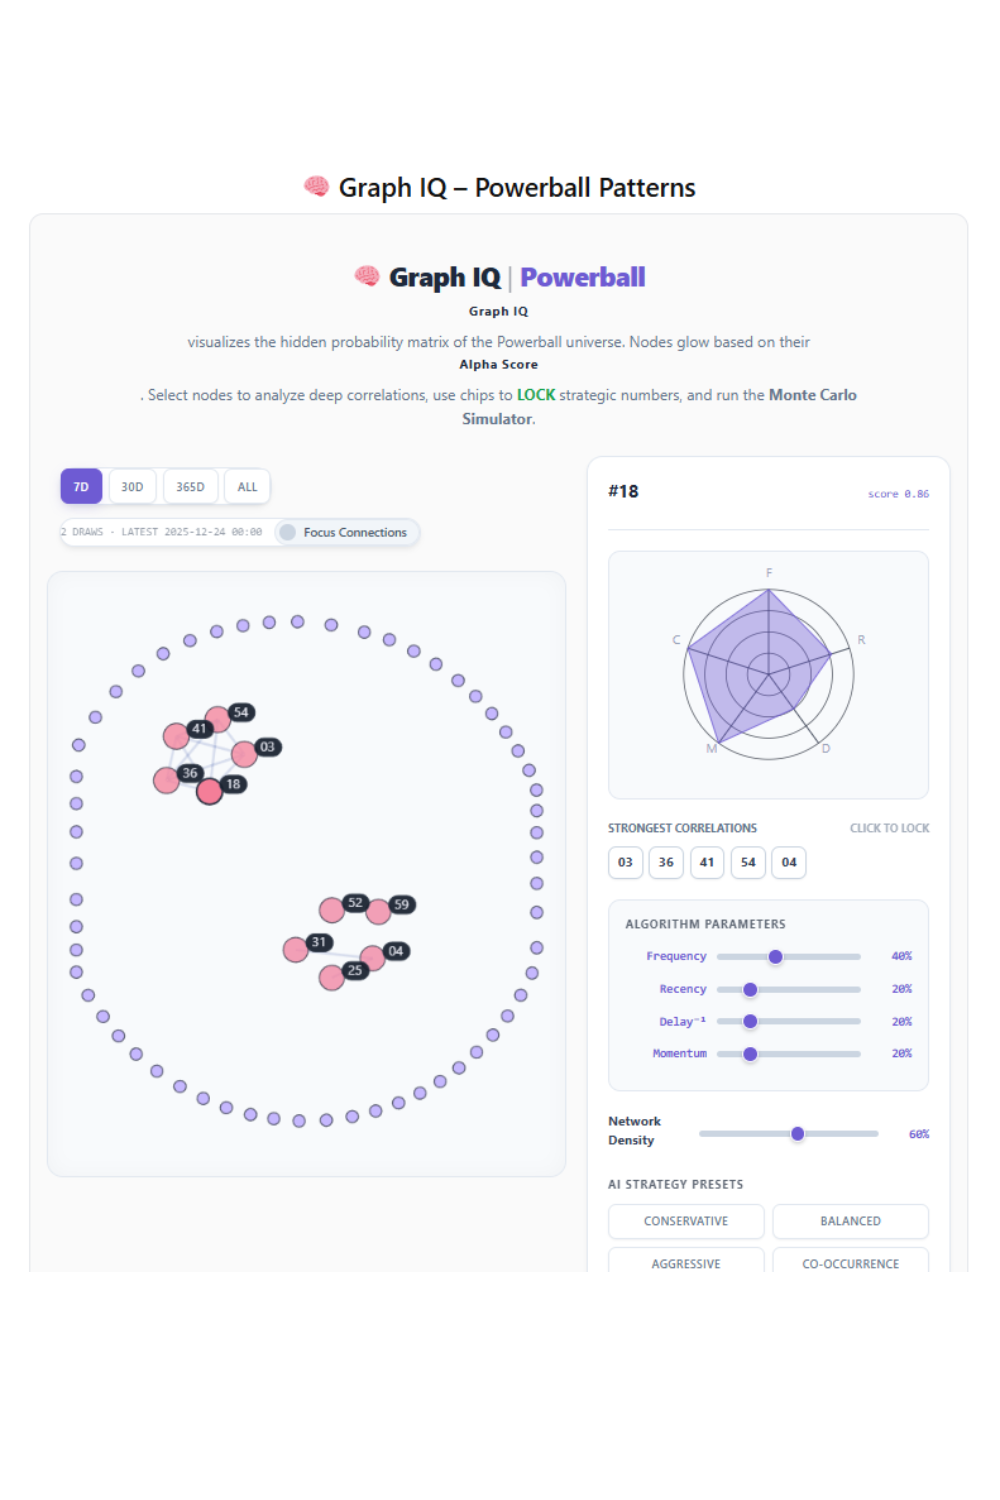1000x1500 pixels.
Task: Click the radar chart for number 18
Action: coord(768,674)
